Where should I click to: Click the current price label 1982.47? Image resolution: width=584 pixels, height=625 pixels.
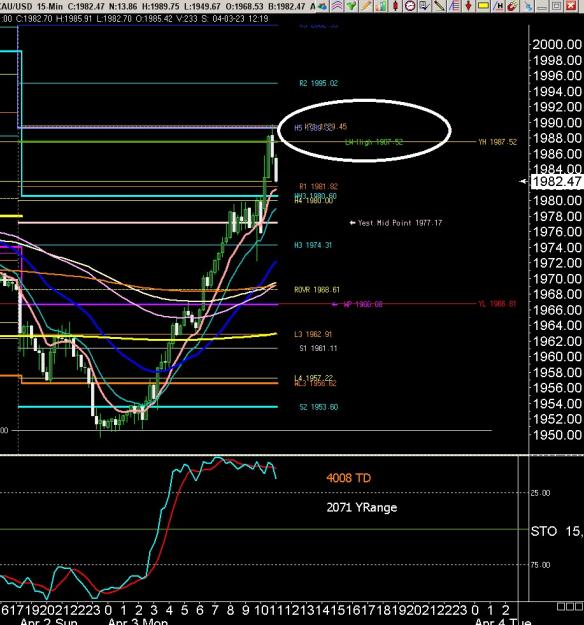coord(556,181)
